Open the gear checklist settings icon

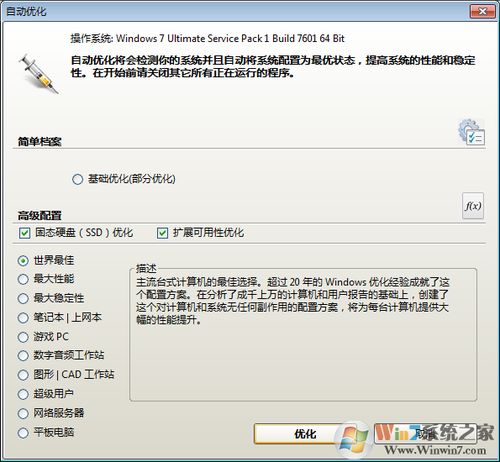[x=472, y=132]
